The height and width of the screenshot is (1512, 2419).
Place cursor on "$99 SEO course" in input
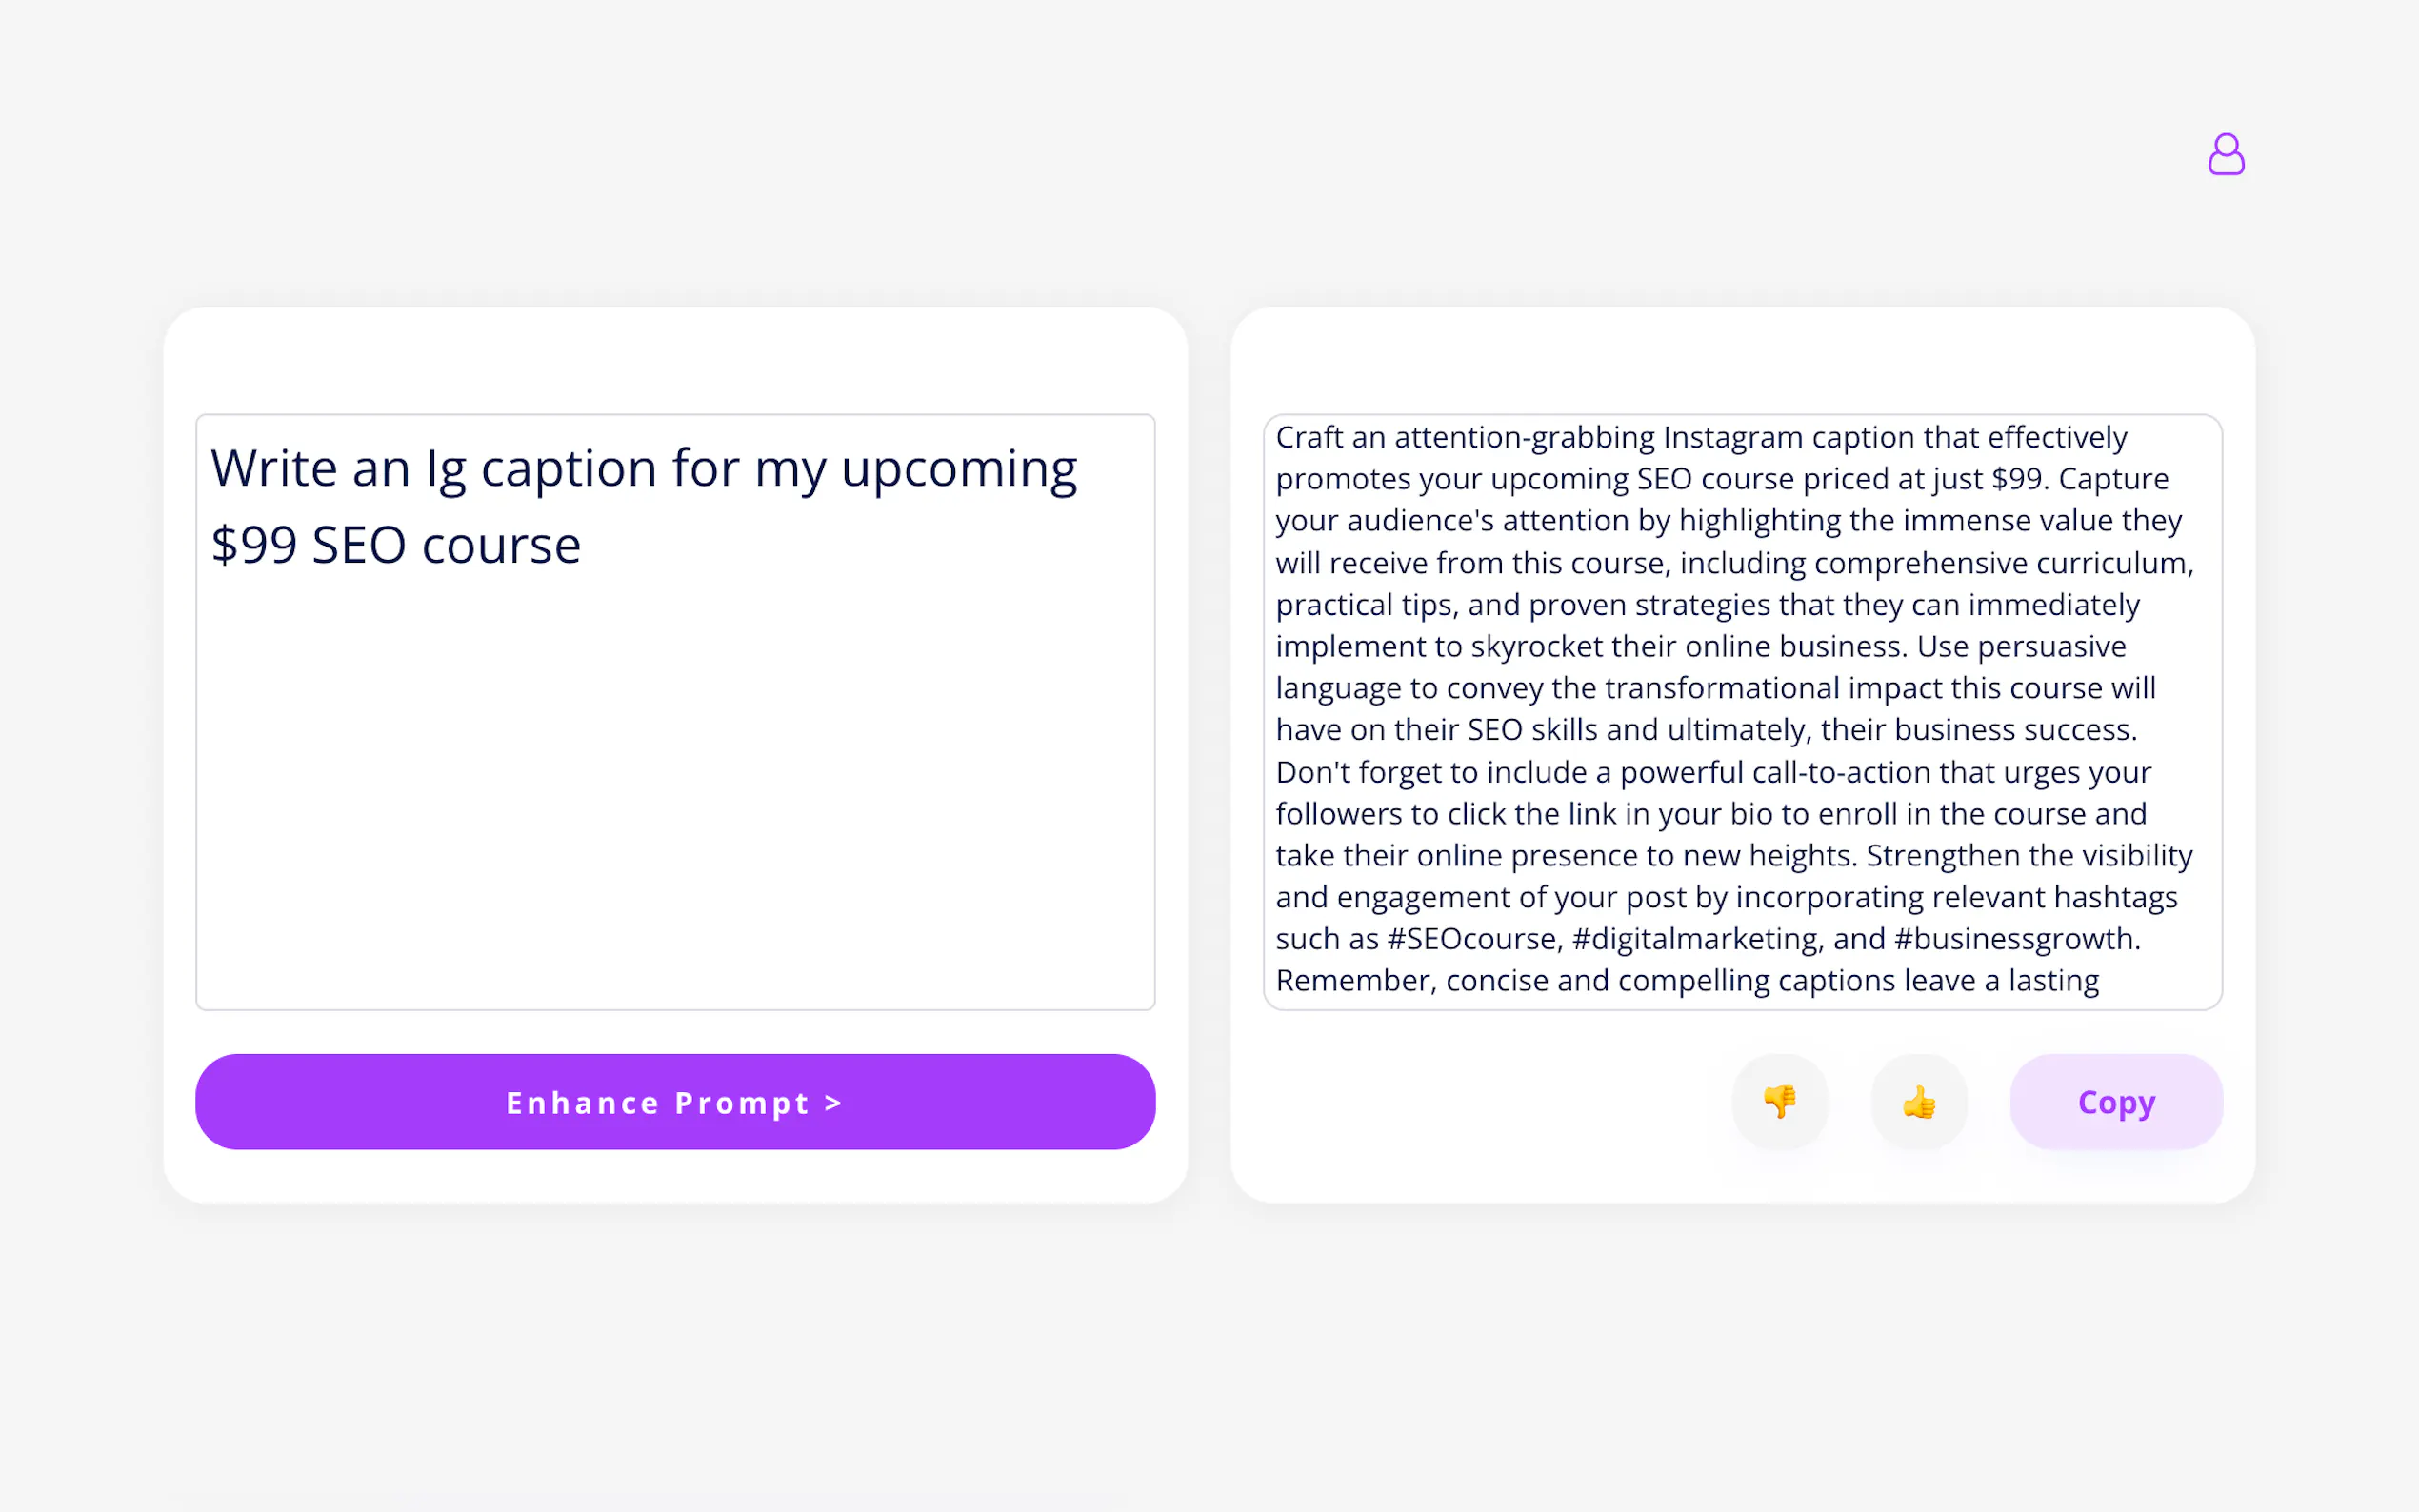click(x=395, y=546)
